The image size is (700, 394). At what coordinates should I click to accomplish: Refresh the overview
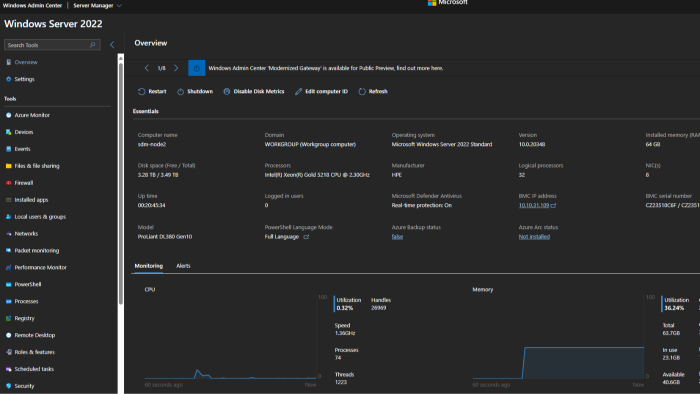click(x=373, y=91)
